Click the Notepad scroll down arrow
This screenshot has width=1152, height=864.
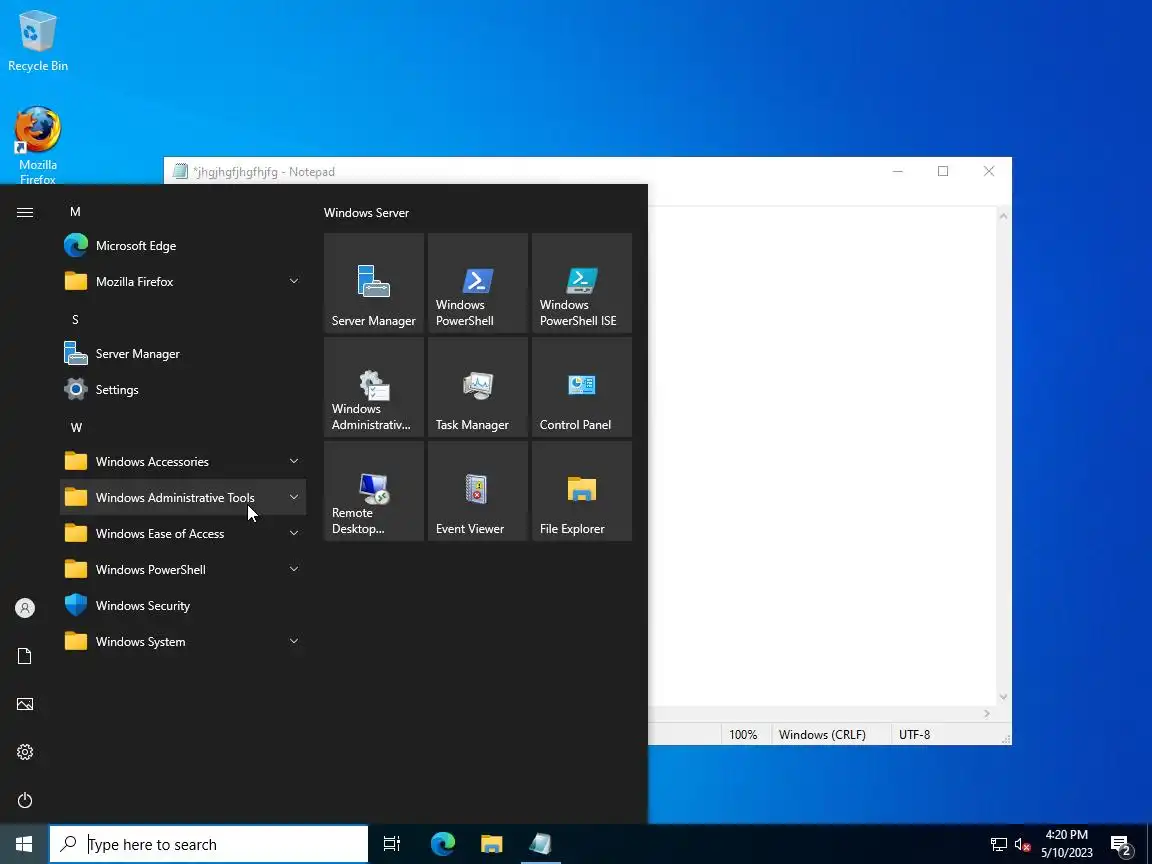(1004, 697)
